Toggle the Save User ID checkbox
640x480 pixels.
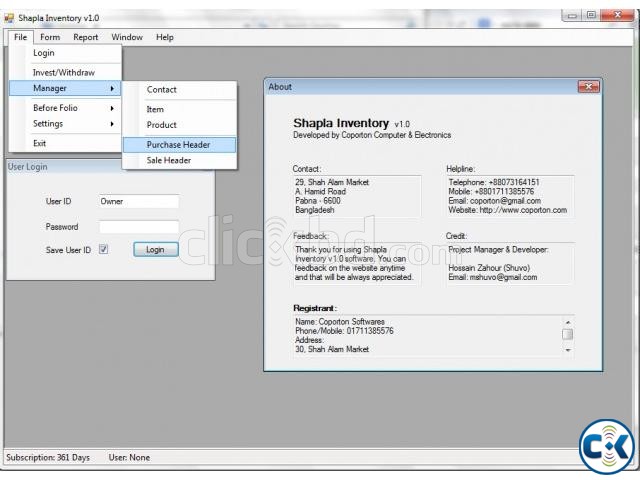[x=104, y=249]
